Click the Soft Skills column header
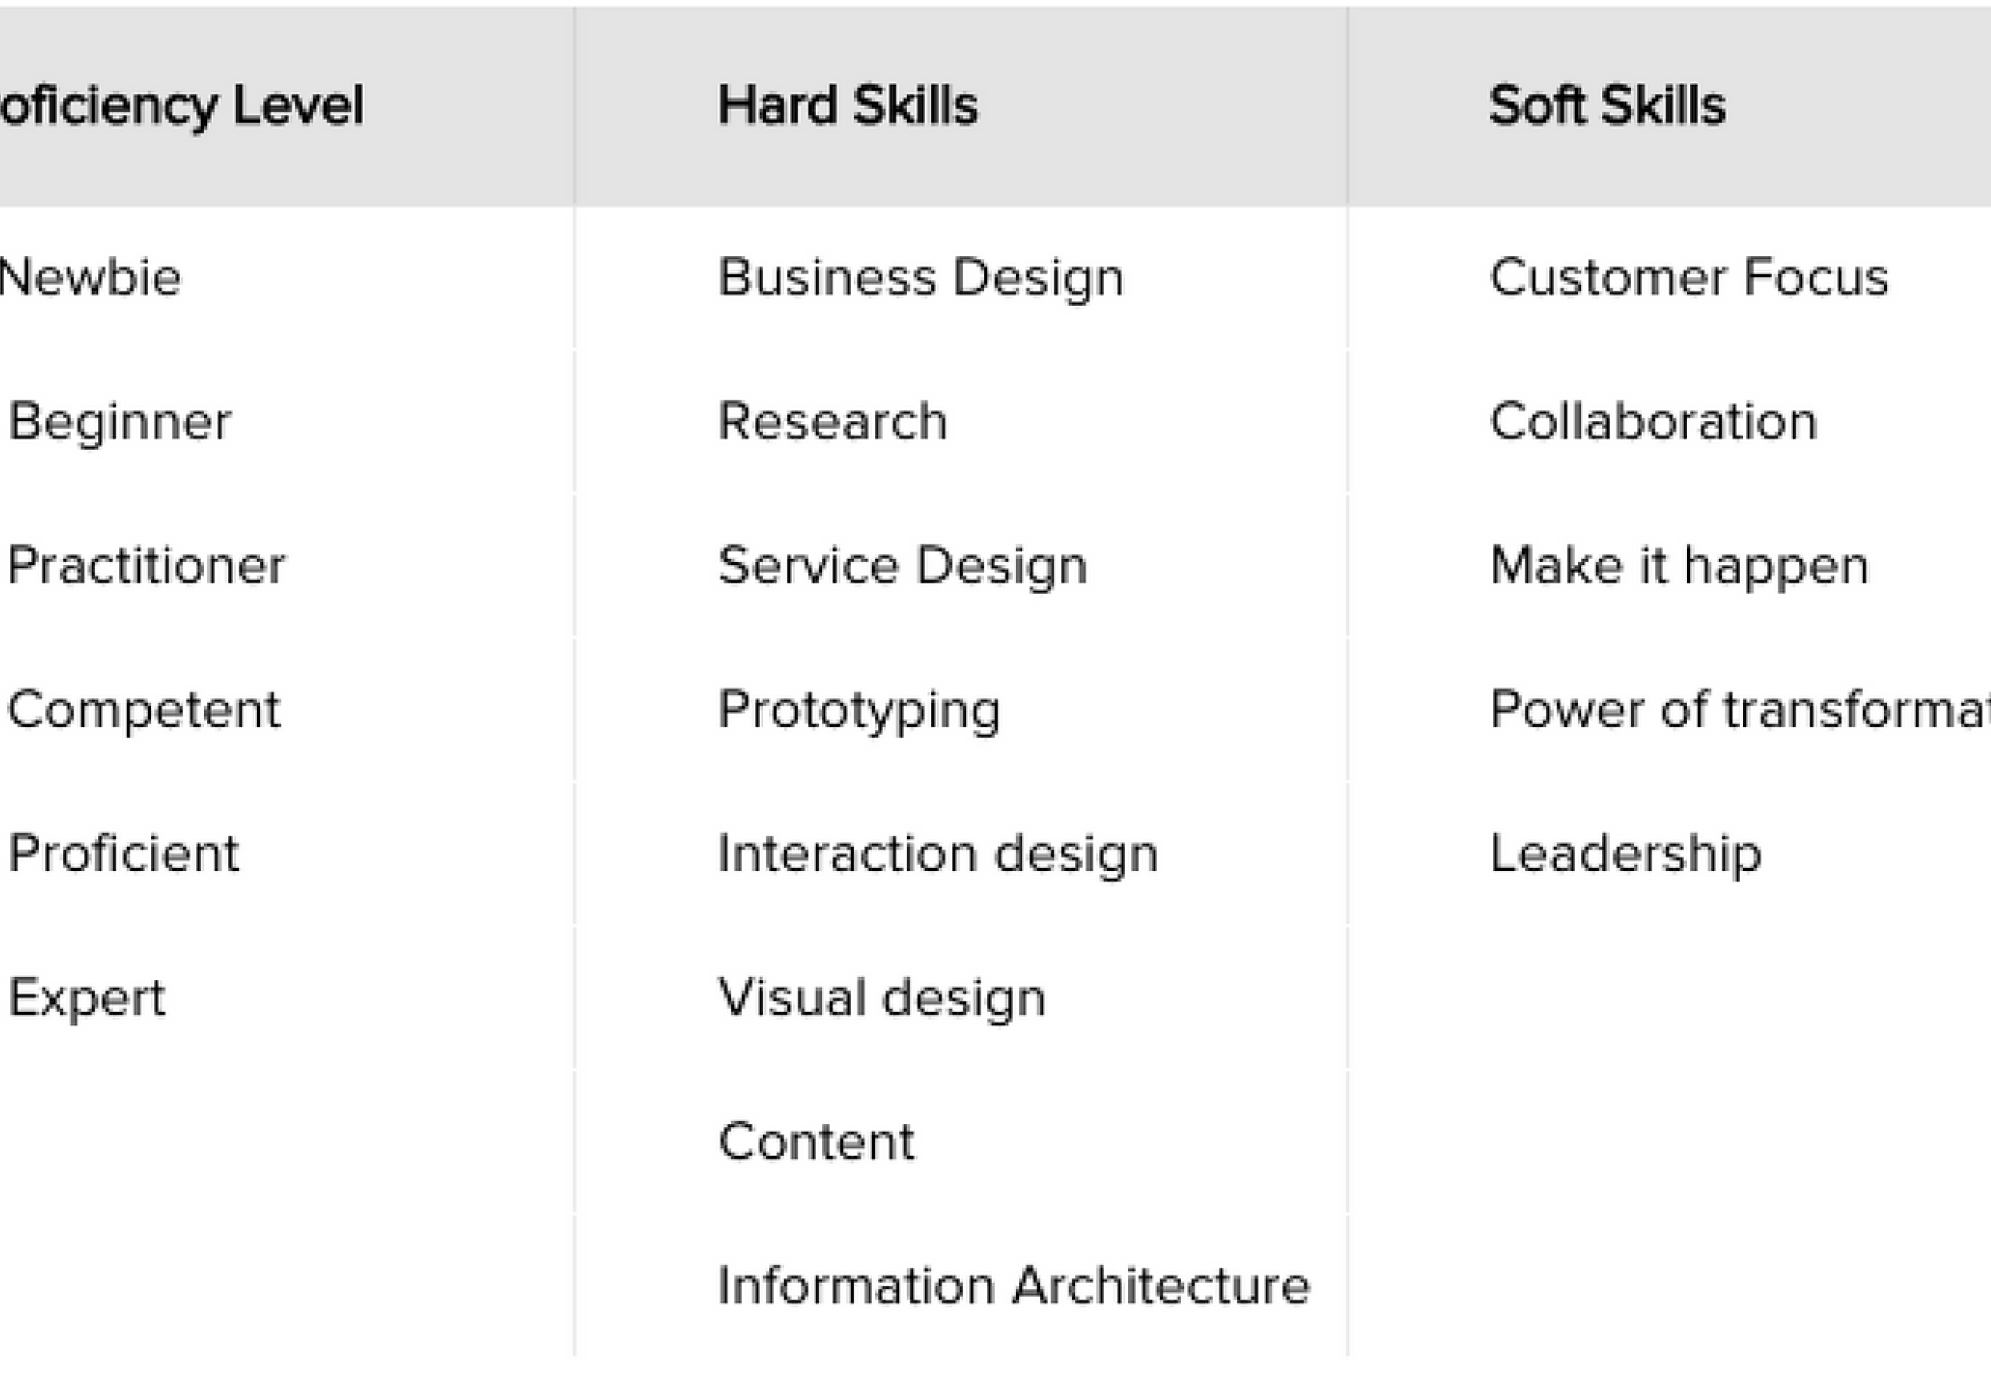This screenshot has height=1380, width=1991. [1606, 106]
